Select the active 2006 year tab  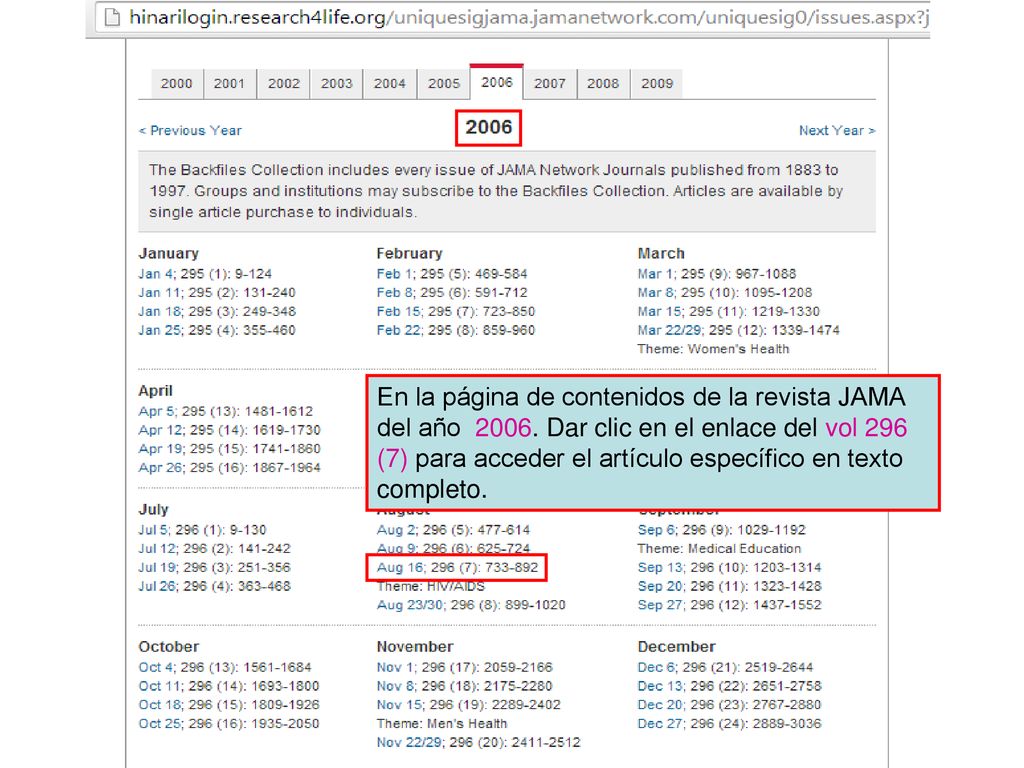[x=497, y=83]
